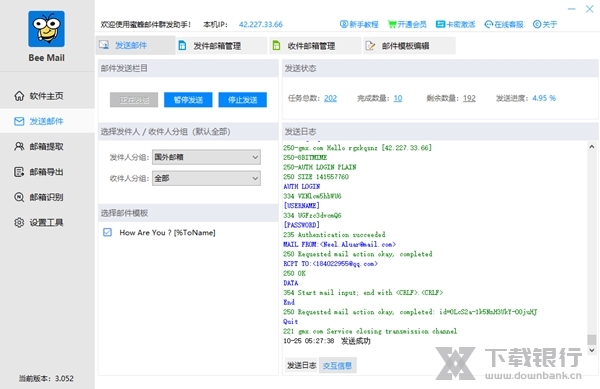The image size is (600, 389).
Task: Minimize the Bee Mail window
Action: 572,9
